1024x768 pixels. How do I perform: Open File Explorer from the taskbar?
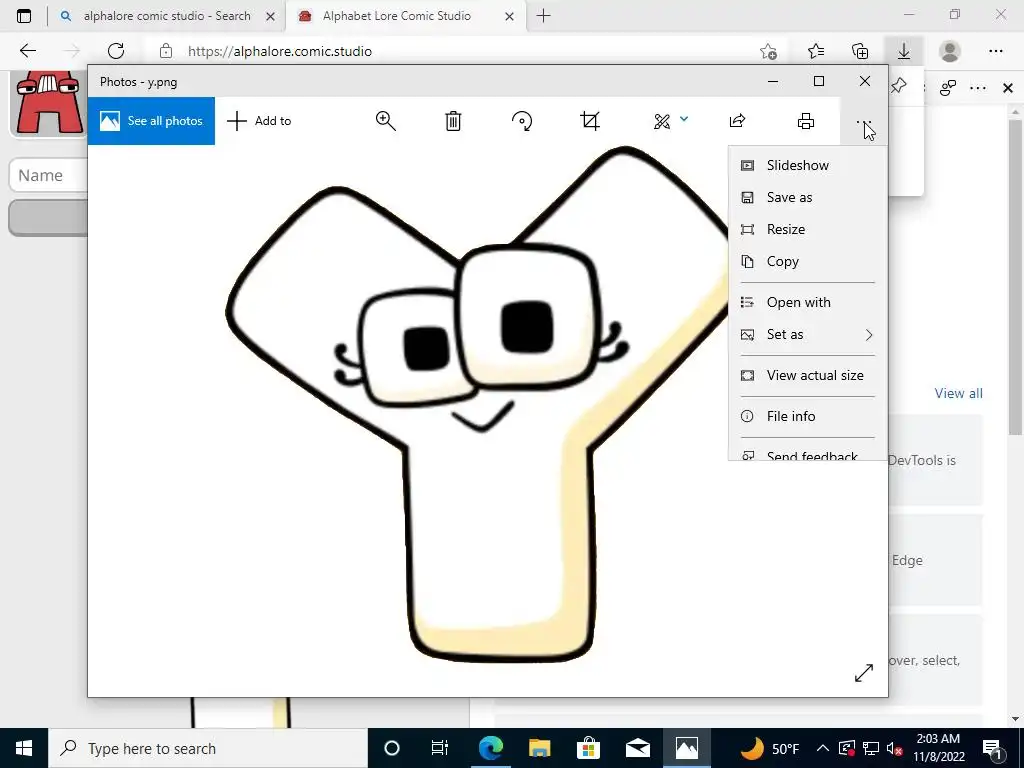coord(539,748)
